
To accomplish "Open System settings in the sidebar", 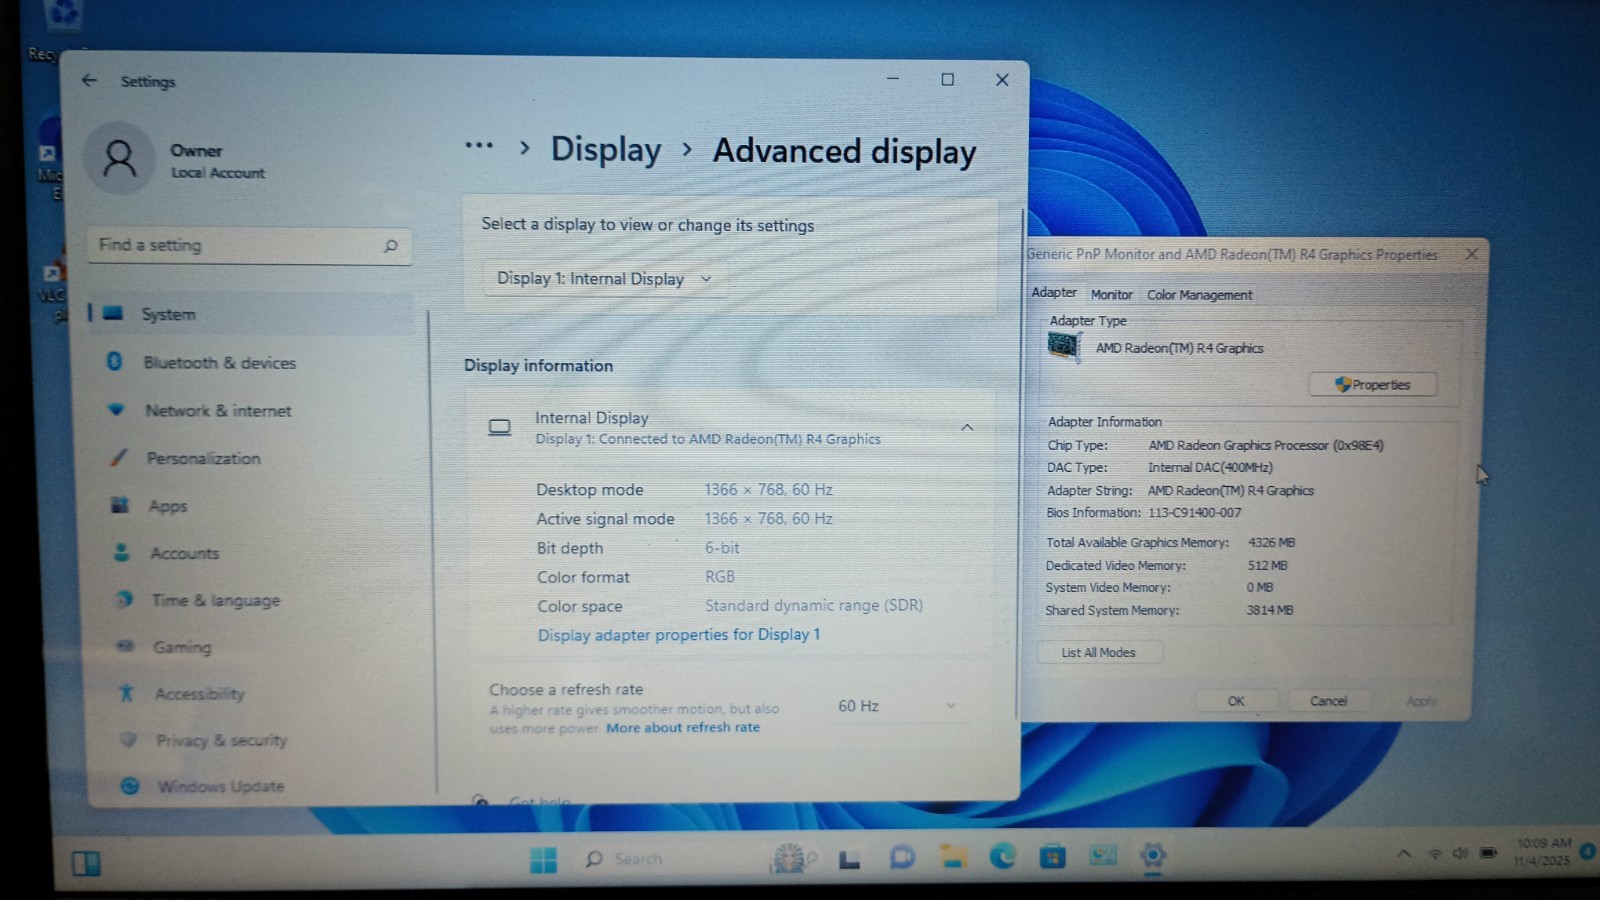I will pos(250,314).
